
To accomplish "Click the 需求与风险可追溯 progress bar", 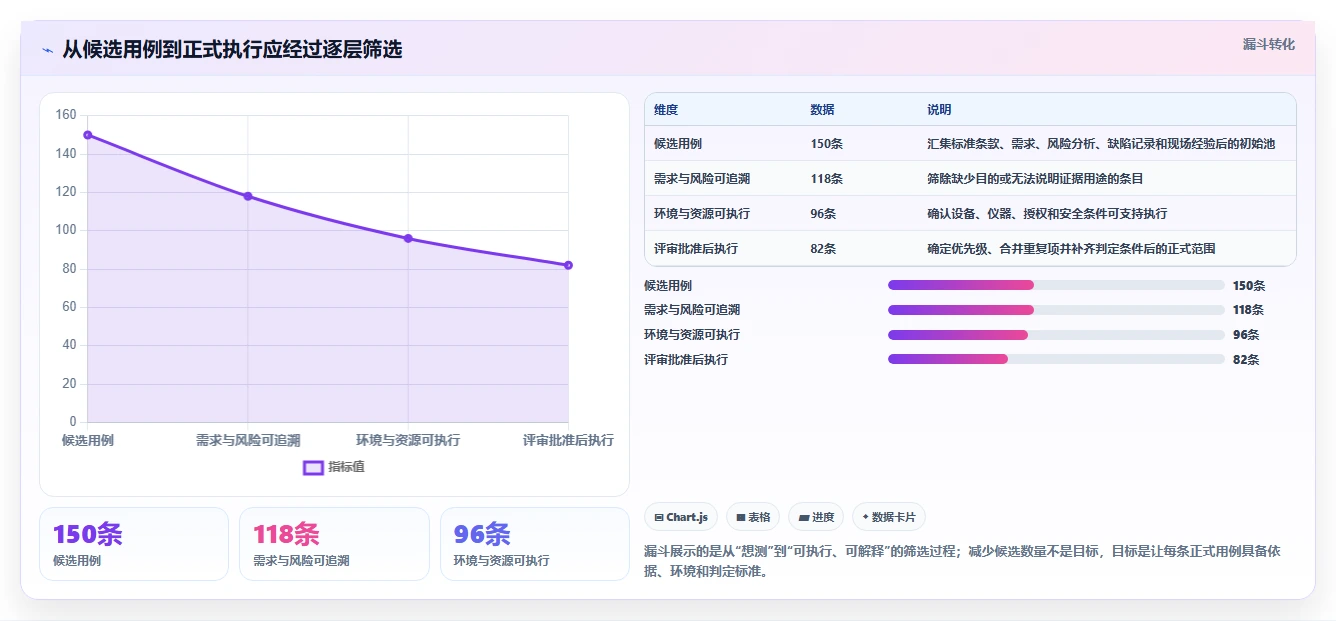I will [x=1056, y=310].
